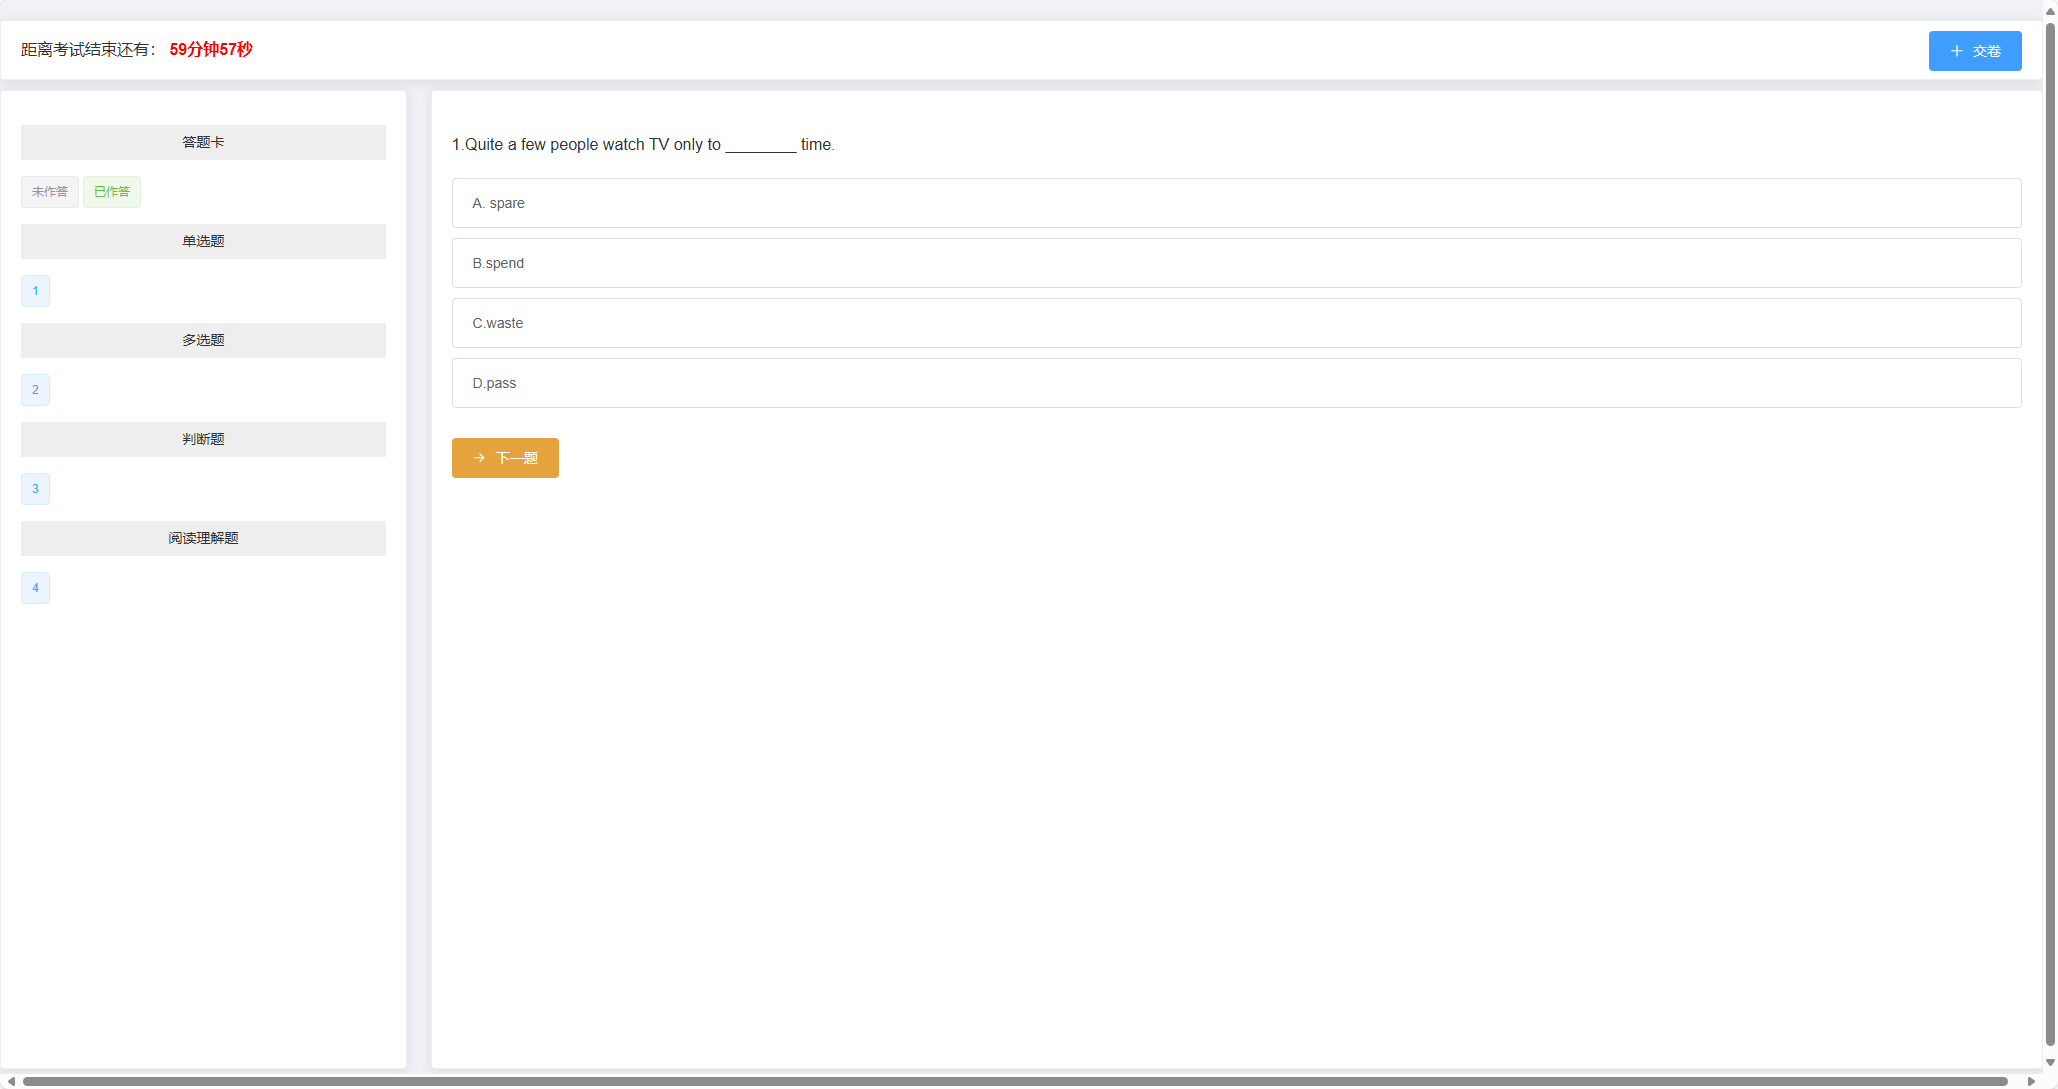
Task: Click the plus icon on 交卷 button
Action: point(1957,51)
